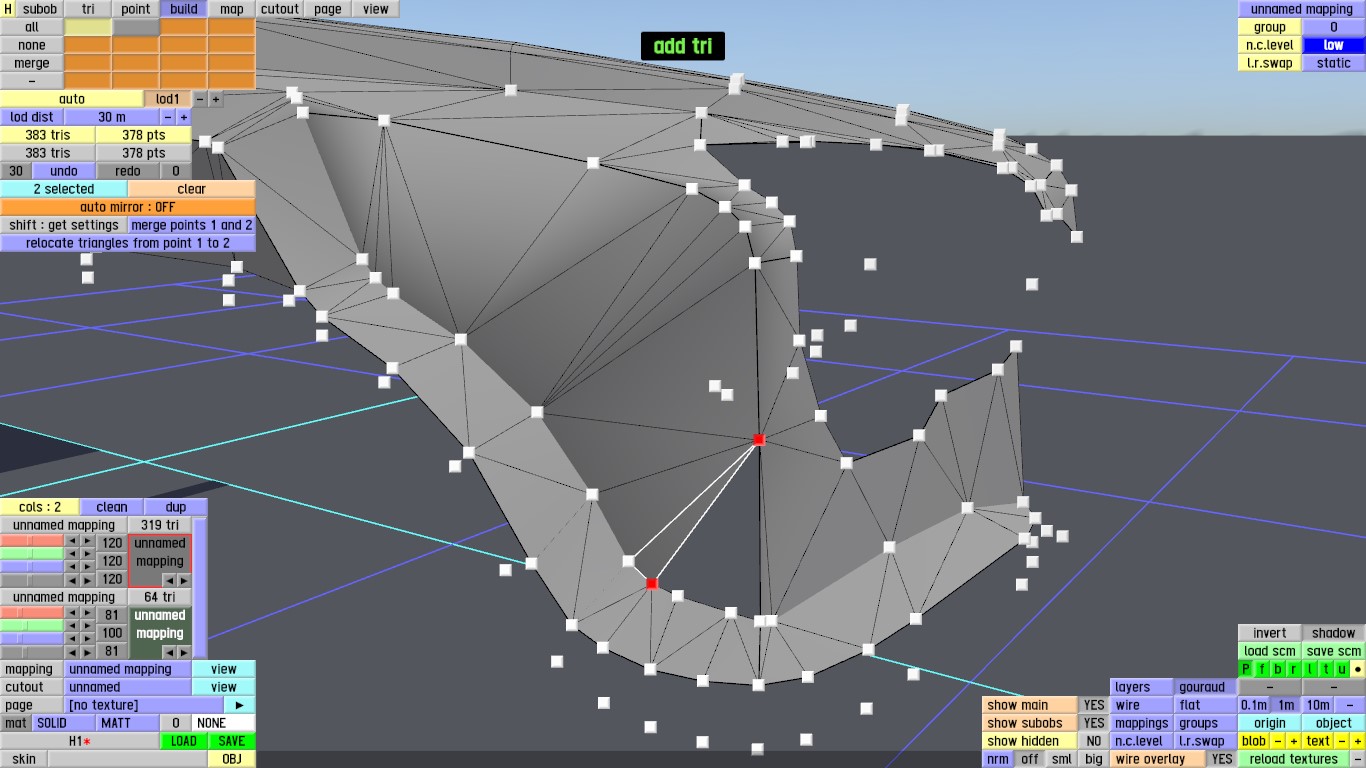Switch to the build tab

tap(184, 9)
